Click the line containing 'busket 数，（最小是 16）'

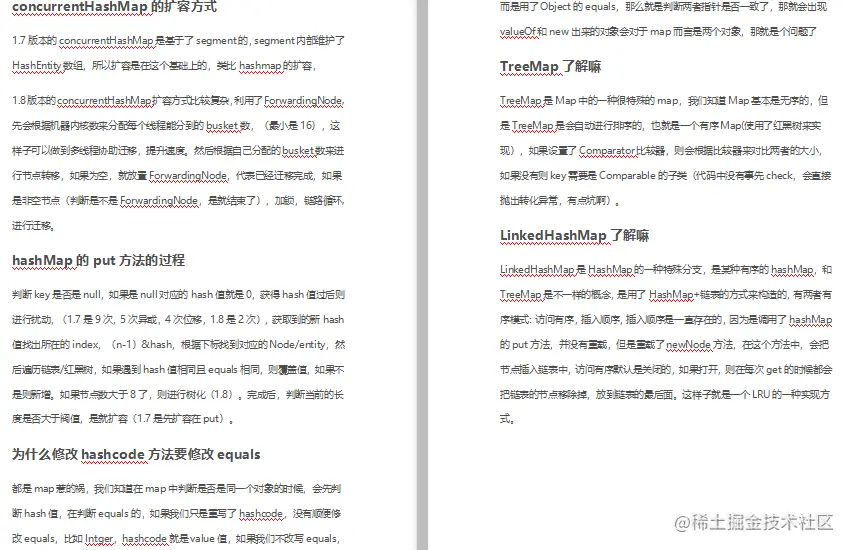pyautogui.click(x=176, y=126)
